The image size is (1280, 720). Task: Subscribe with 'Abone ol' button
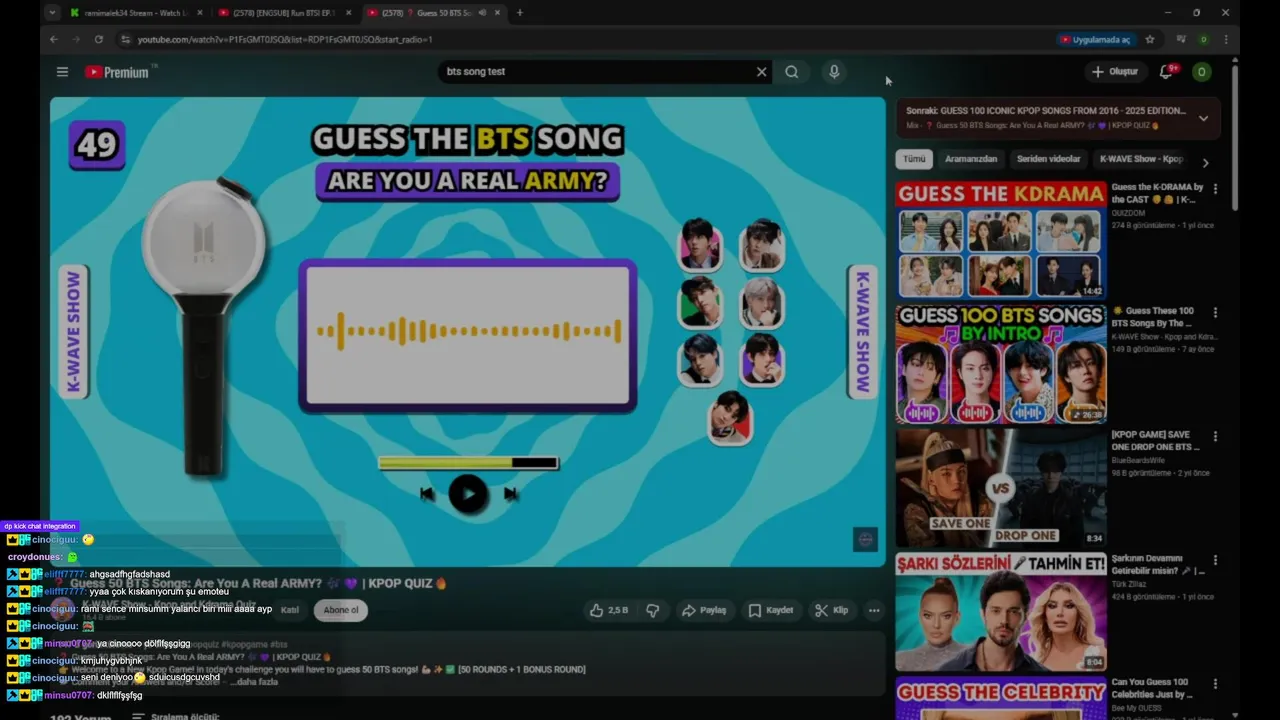pyautogui.click(x=340, y=609)
